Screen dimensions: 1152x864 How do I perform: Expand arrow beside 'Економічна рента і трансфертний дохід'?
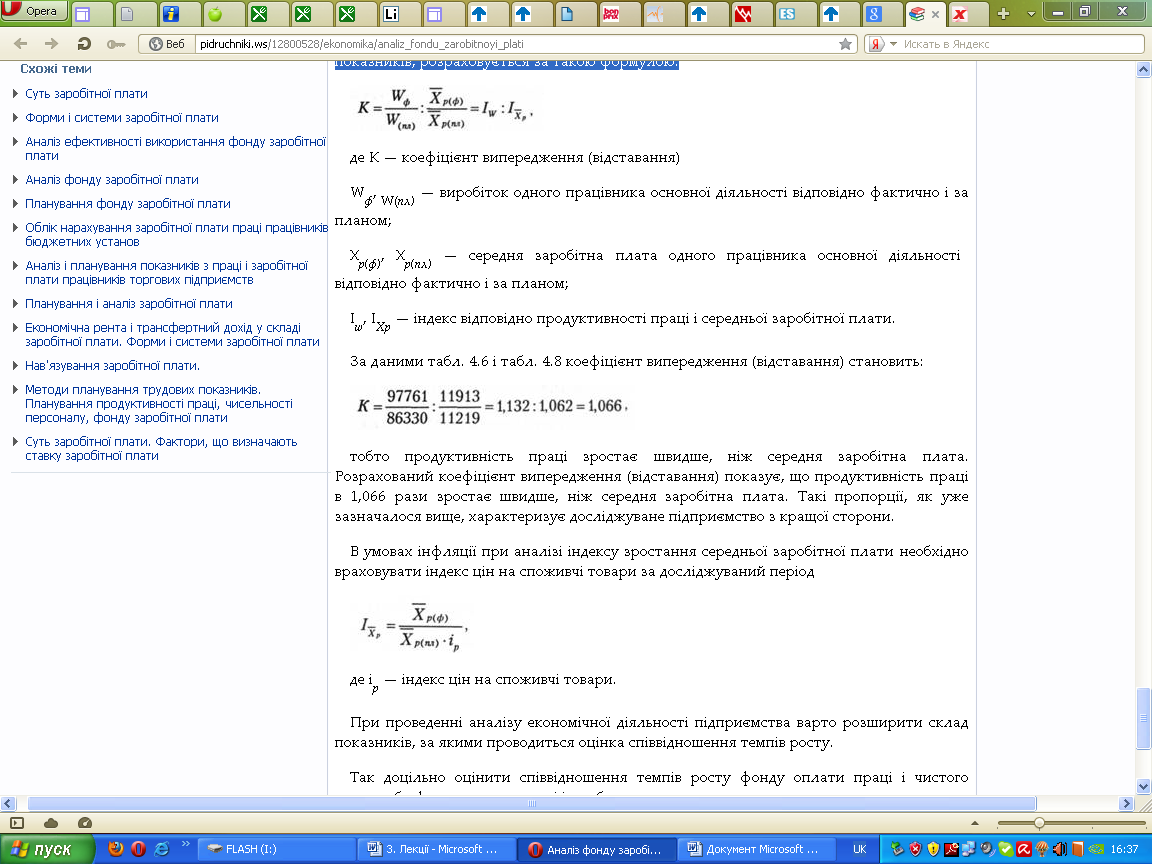pos(15,328)
